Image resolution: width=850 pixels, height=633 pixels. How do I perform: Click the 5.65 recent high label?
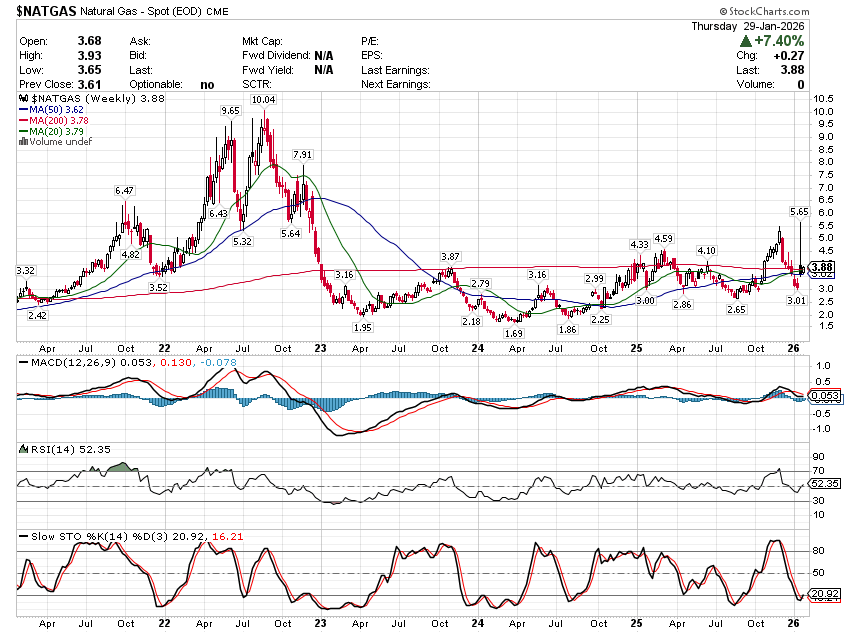coord(798,212)
